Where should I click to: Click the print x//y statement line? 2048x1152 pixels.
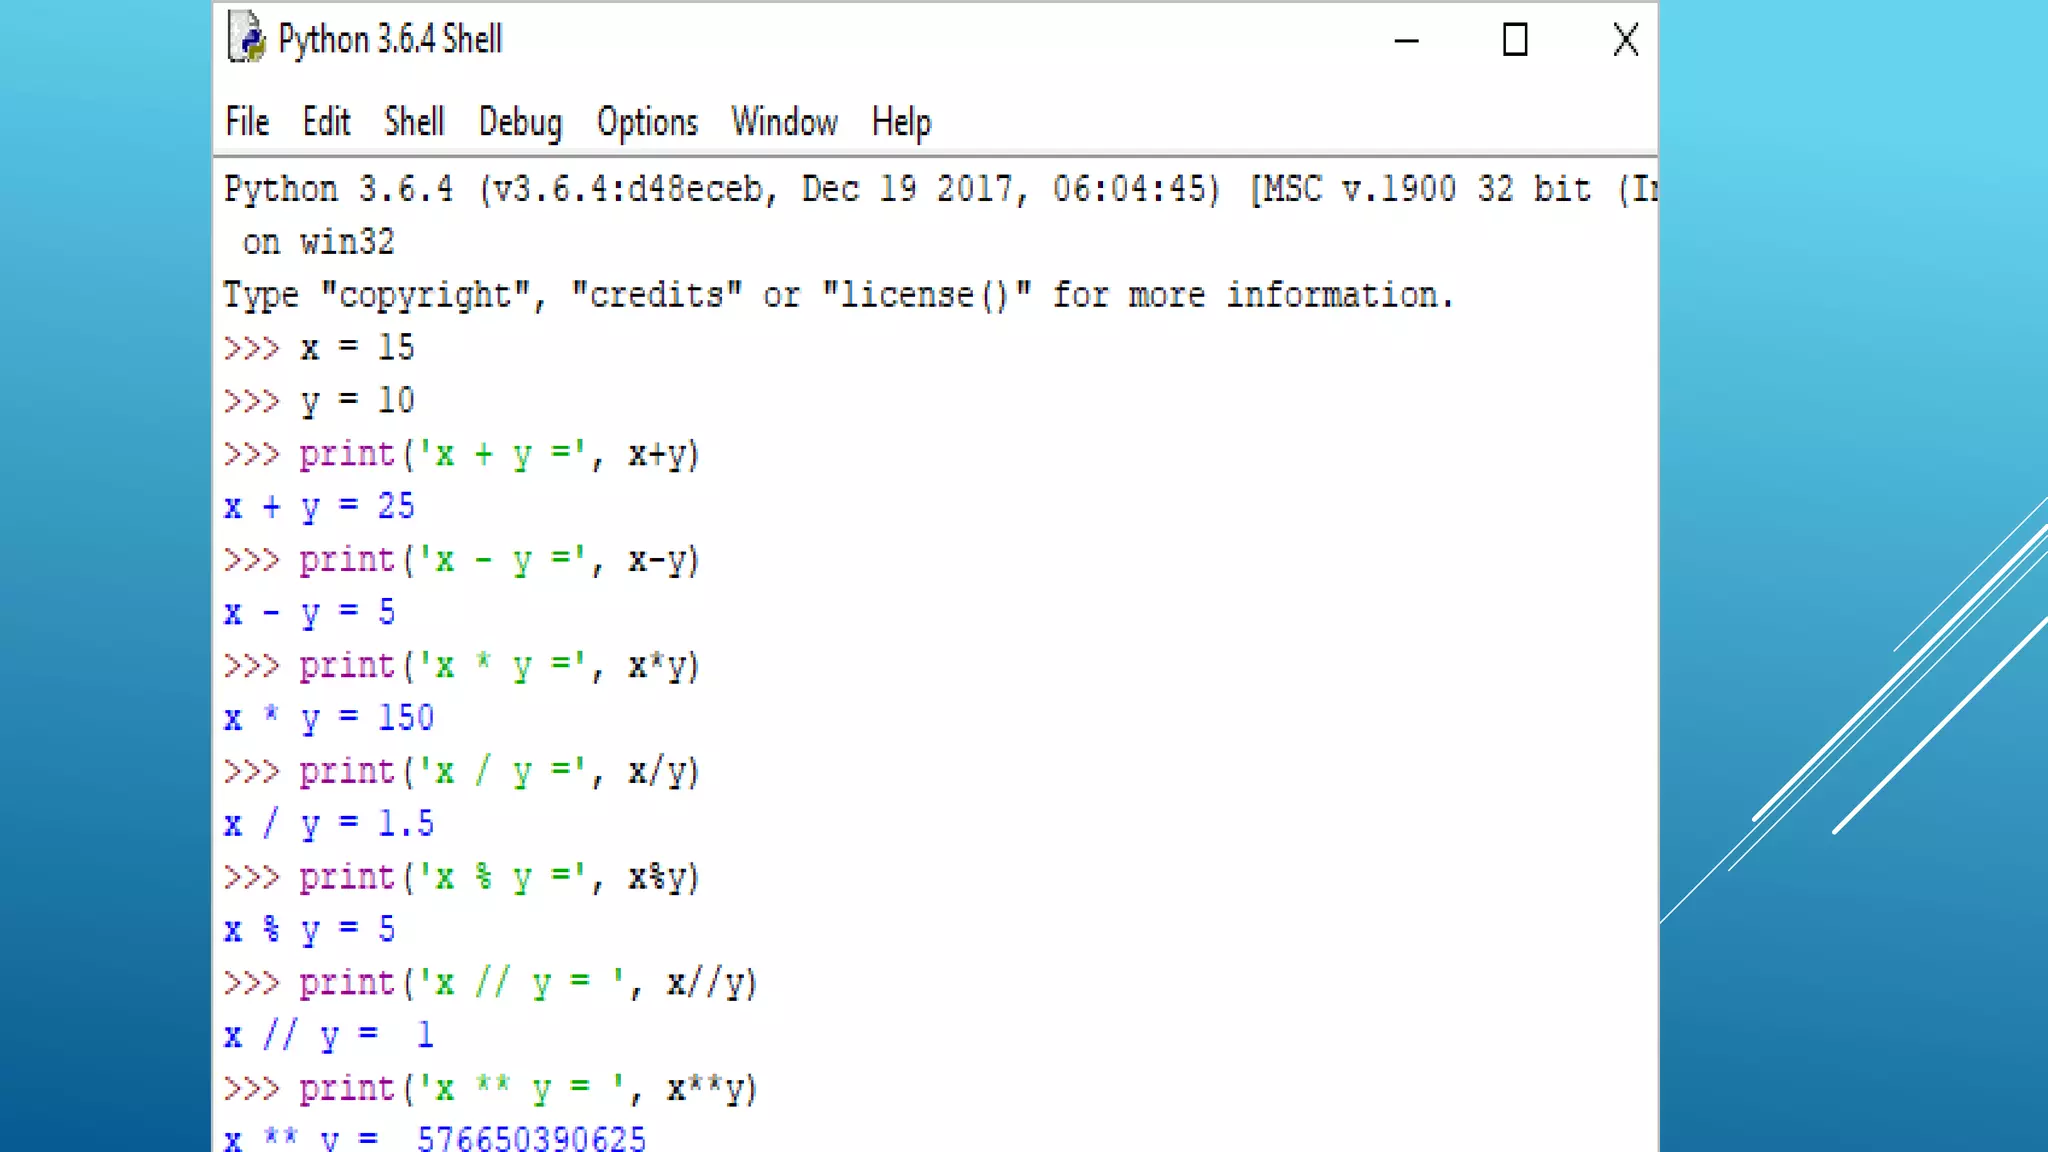point(527,983)
